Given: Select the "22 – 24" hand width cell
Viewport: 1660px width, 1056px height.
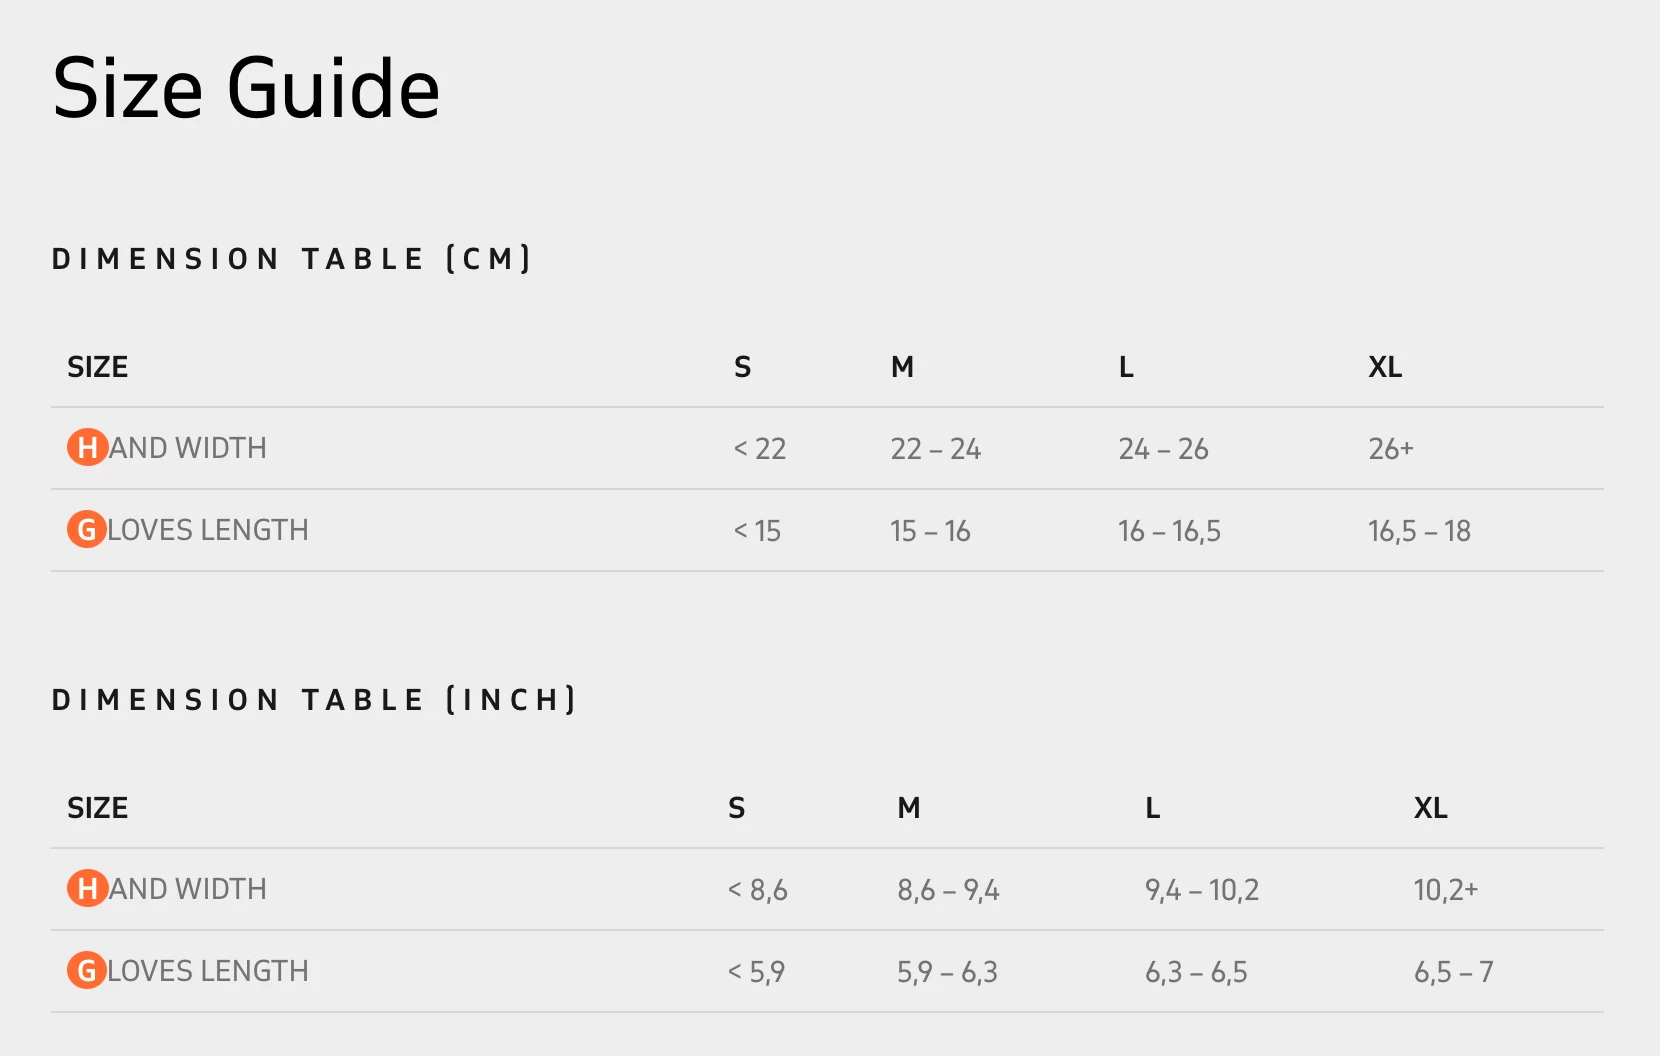Looking at the screenshot, I should tap(935, 449).
